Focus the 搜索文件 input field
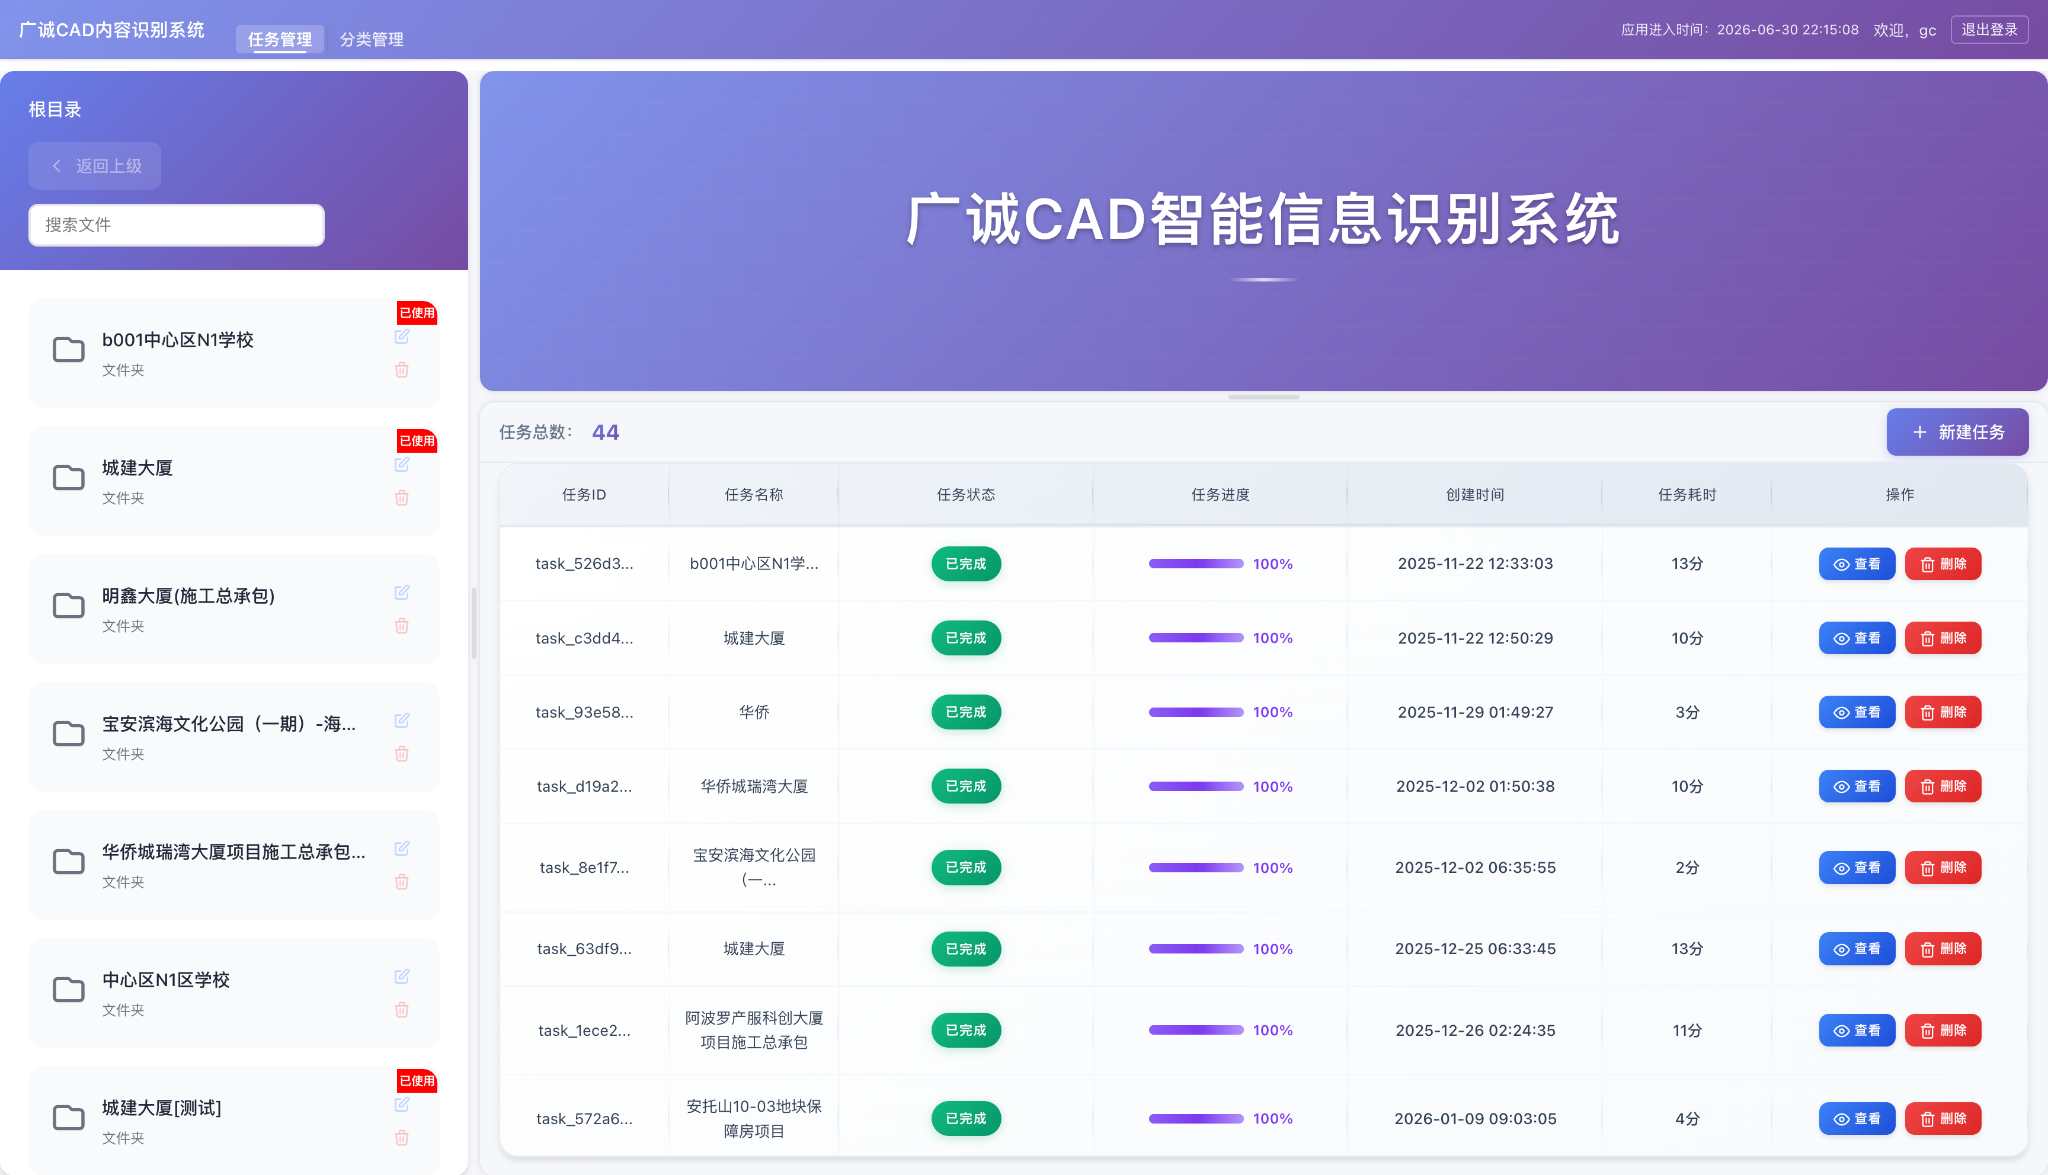Image resolution: width=2048 pixels, height=1175 pixels. point(177,225)
